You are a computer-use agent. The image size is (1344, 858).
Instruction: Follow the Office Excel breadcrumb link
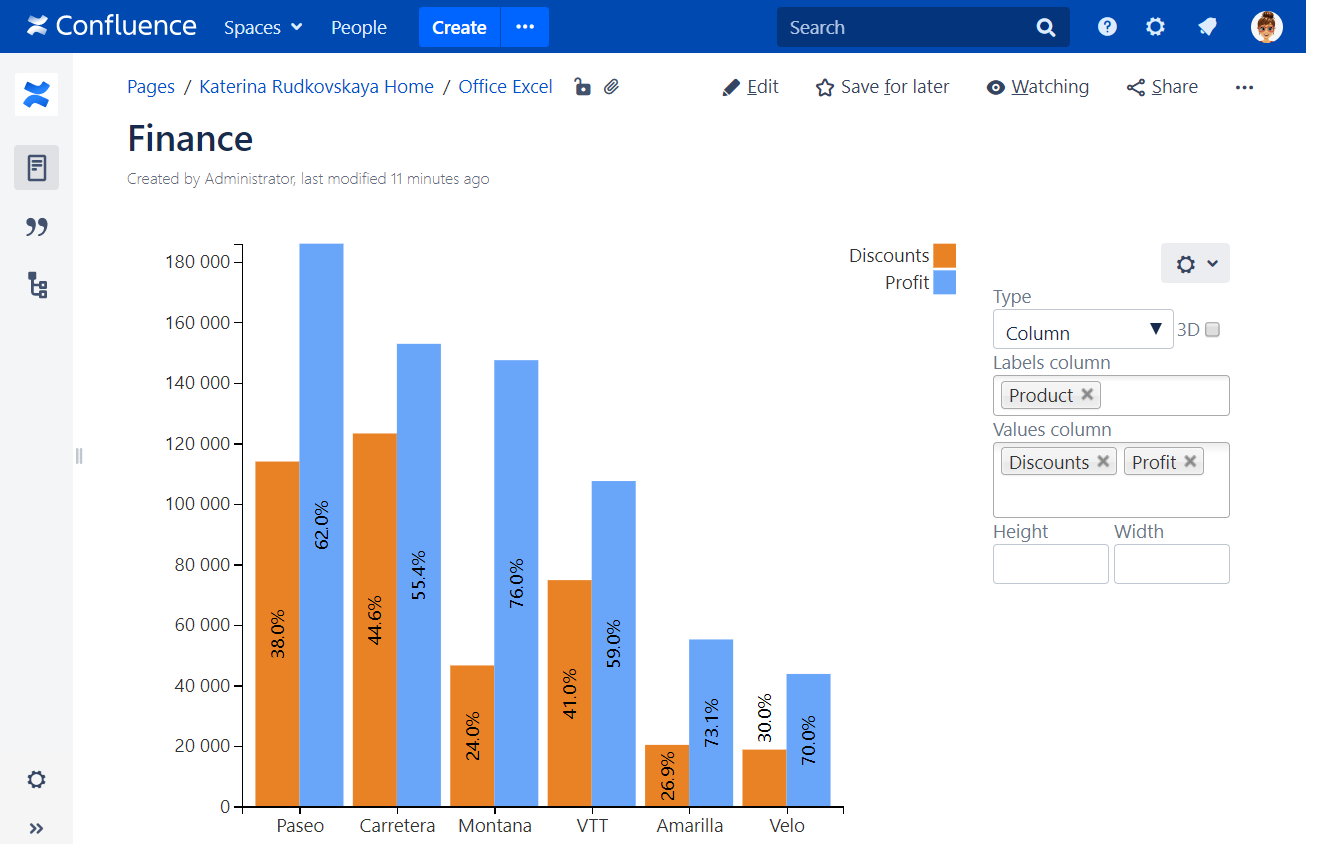point(505,87)
